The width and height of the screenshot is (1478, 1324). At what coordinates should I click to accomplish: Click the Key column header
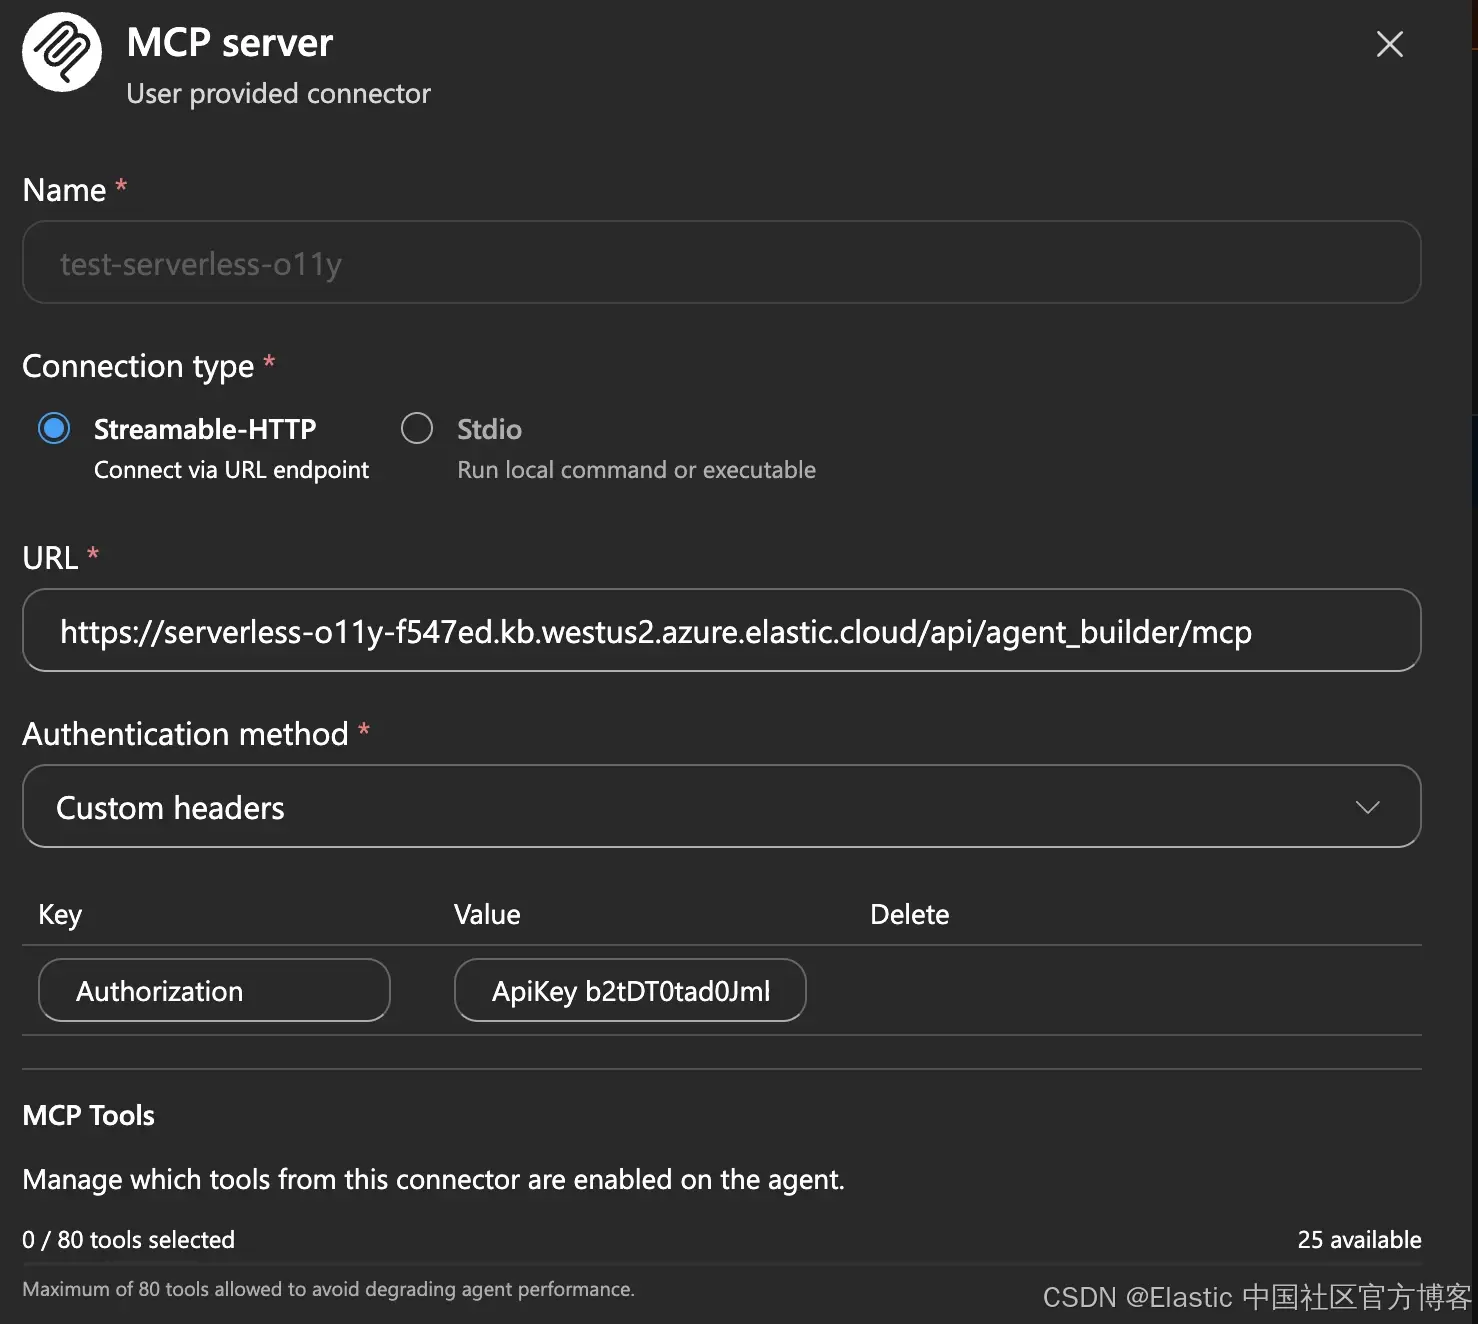[x=60, y=915]
